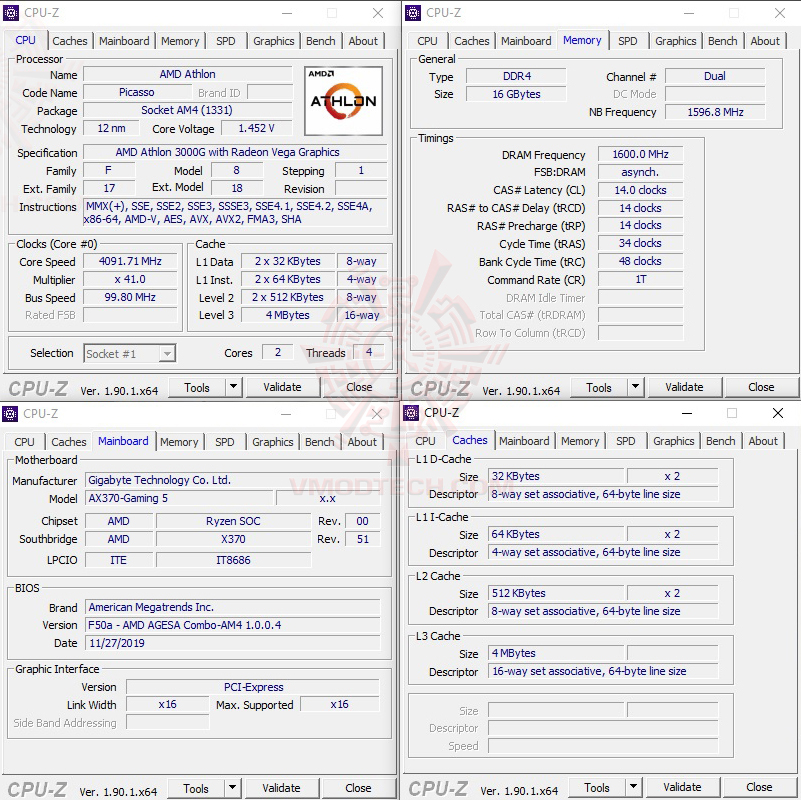This screenshot has width=801, height=800.
Task: Open About tab in CPU window
Action: coord(363,41)
